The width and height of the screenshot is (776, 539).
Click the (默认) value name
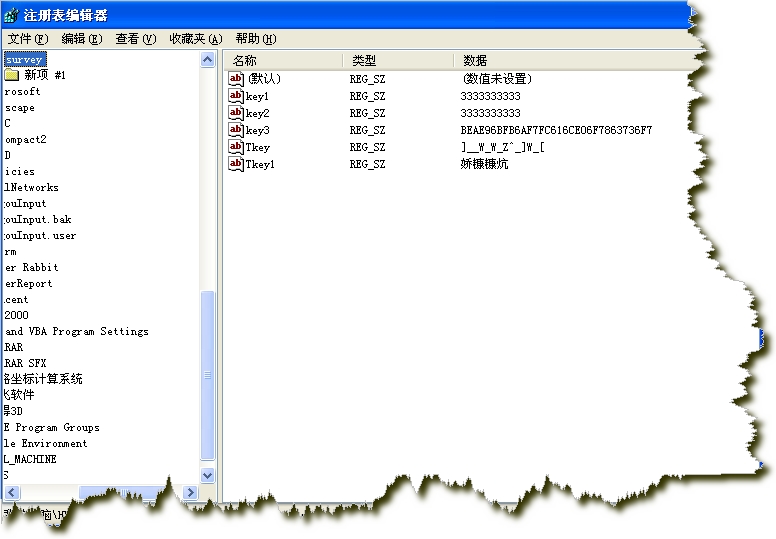264,79
